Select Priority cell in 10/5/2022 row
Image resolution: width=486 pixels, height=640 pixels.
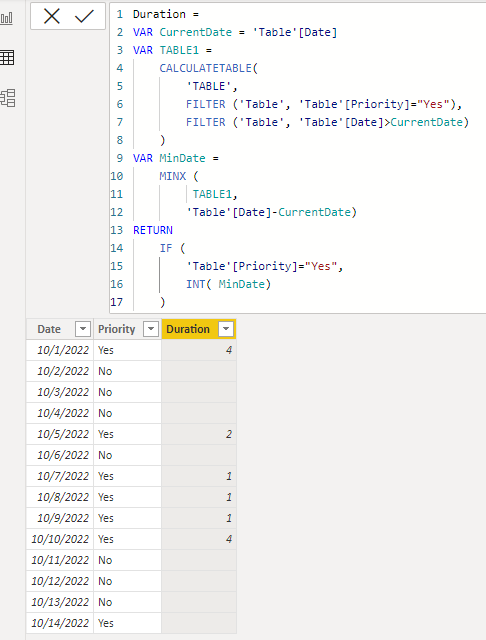(128, 434)
